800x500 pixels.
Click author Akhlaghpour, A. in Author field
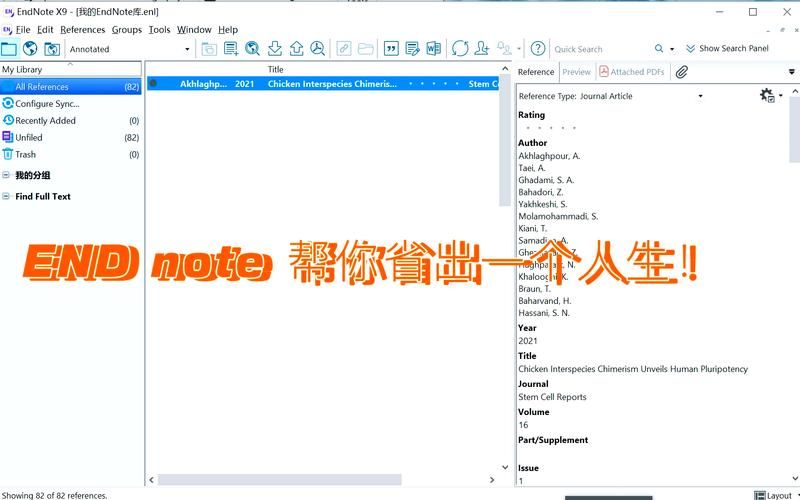[x=549, y=156]
